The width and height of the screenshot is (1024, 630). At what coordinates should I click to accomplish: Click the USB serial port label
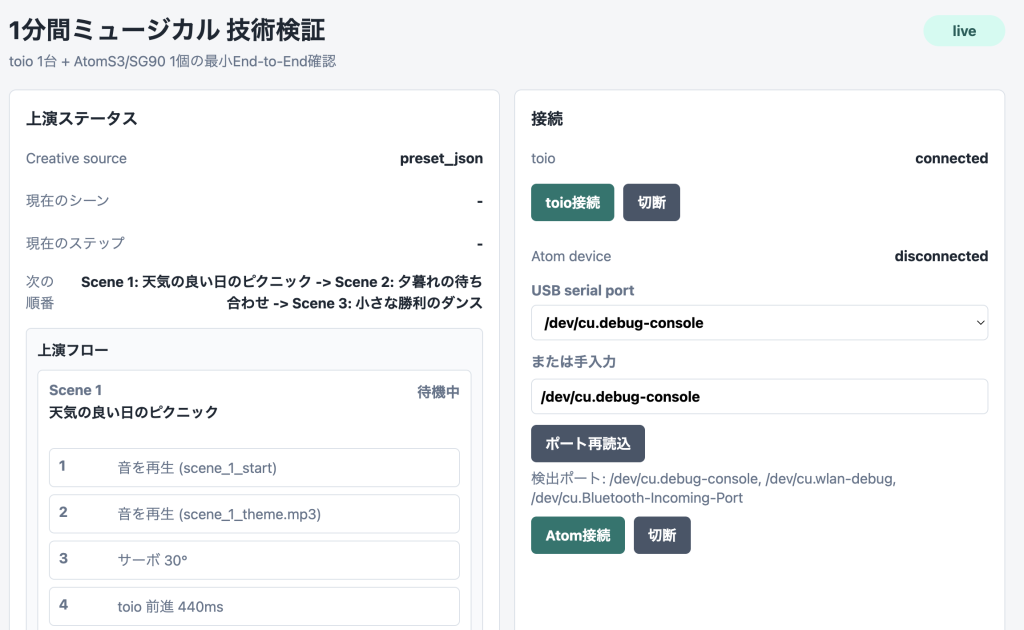pos(583,291)
